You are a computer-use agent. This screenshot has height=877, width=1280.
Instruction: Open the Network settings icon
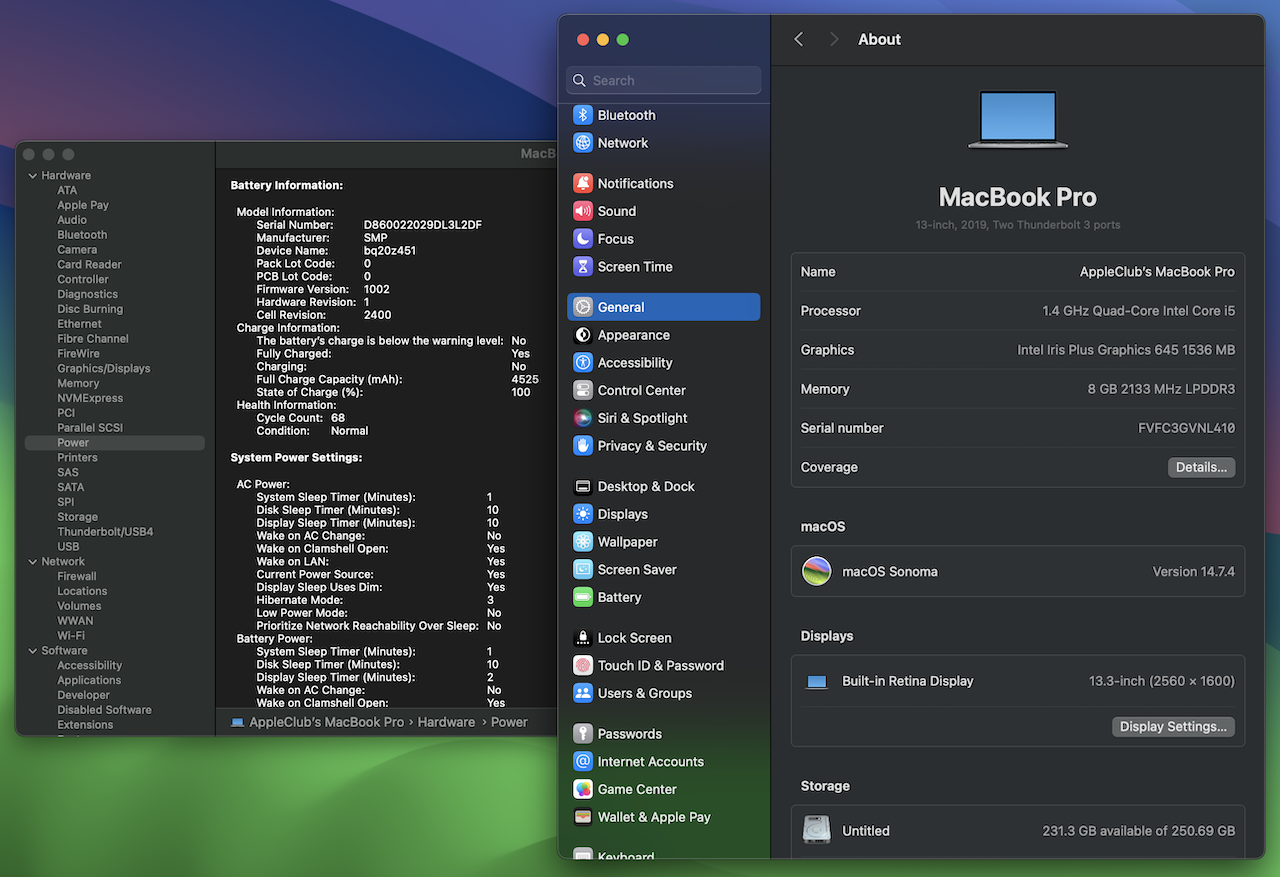[583, 143]
